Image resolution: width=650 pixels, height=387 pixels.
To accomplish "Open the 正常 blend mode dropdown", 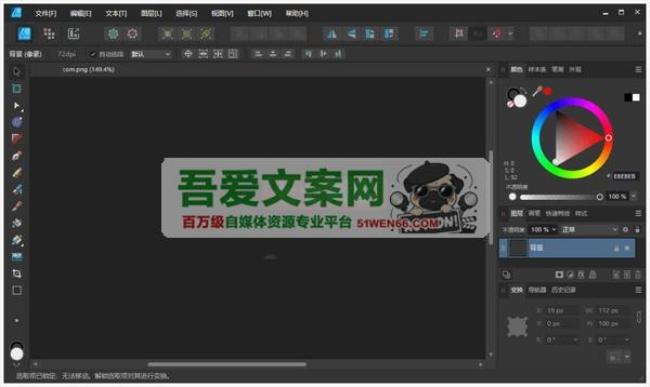I will pos(589,229).
